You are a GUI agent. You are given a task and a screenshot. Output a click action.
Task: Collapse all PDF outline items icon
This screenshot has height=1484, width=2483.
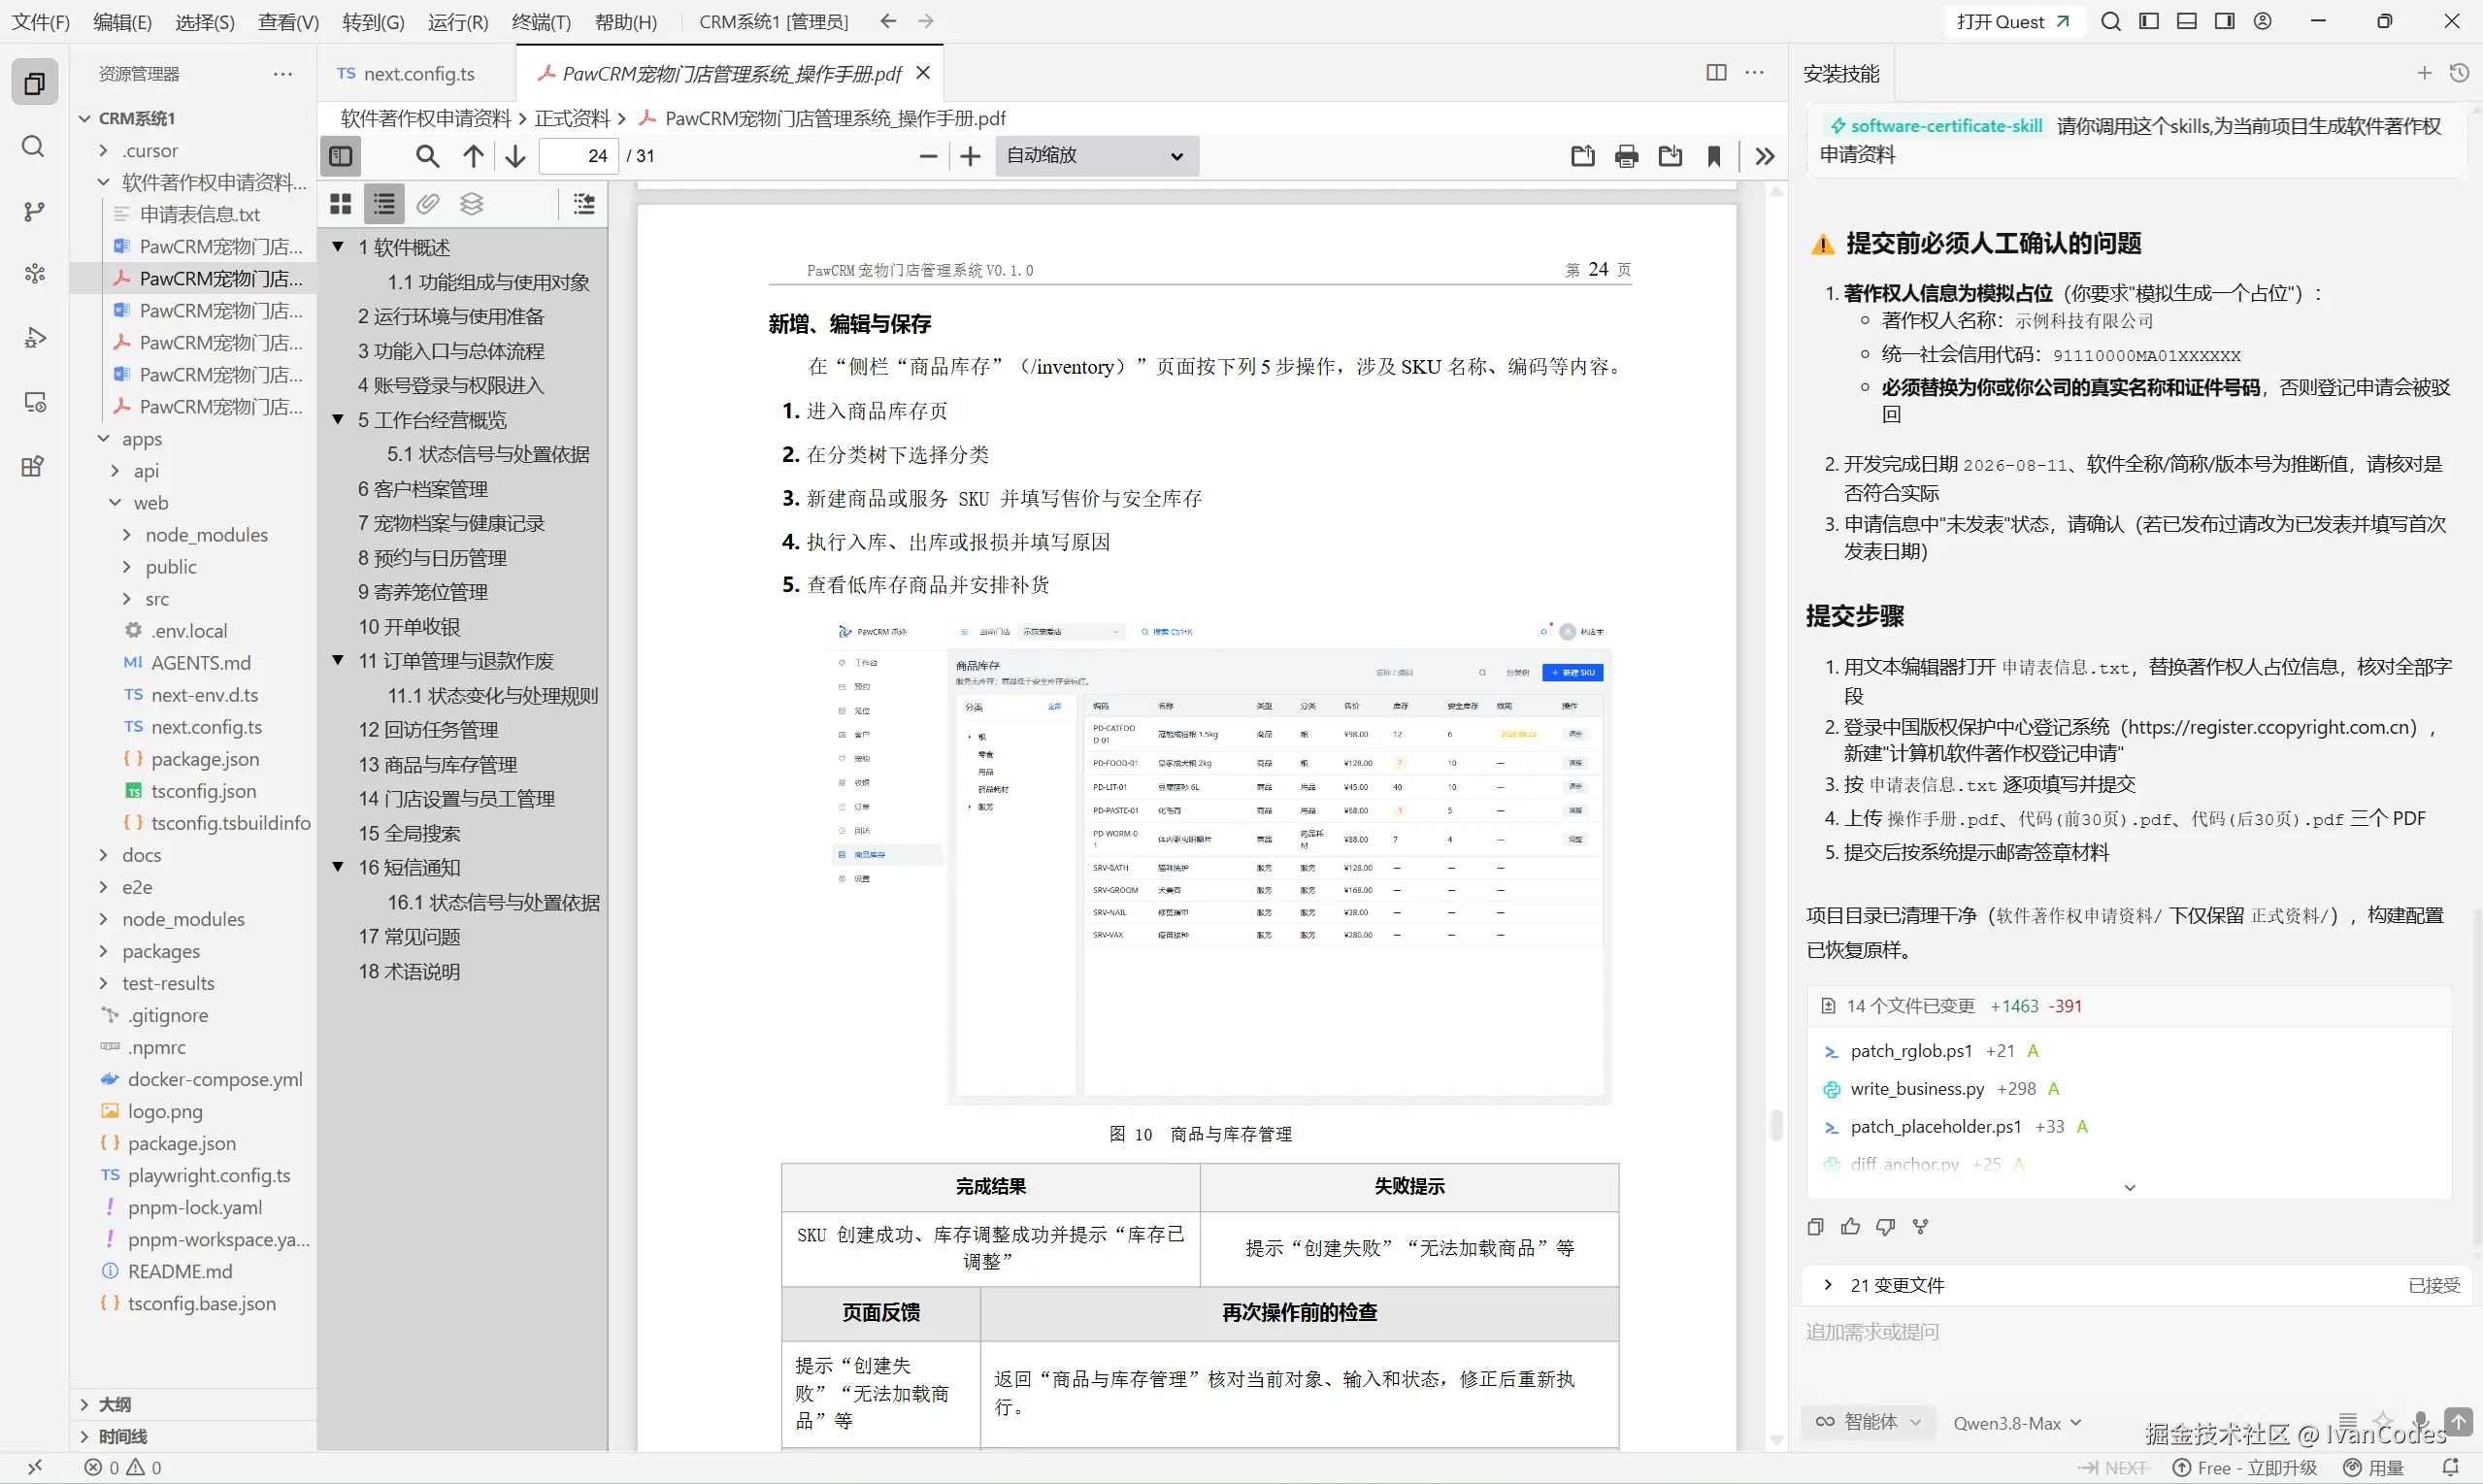click(584, 204)
